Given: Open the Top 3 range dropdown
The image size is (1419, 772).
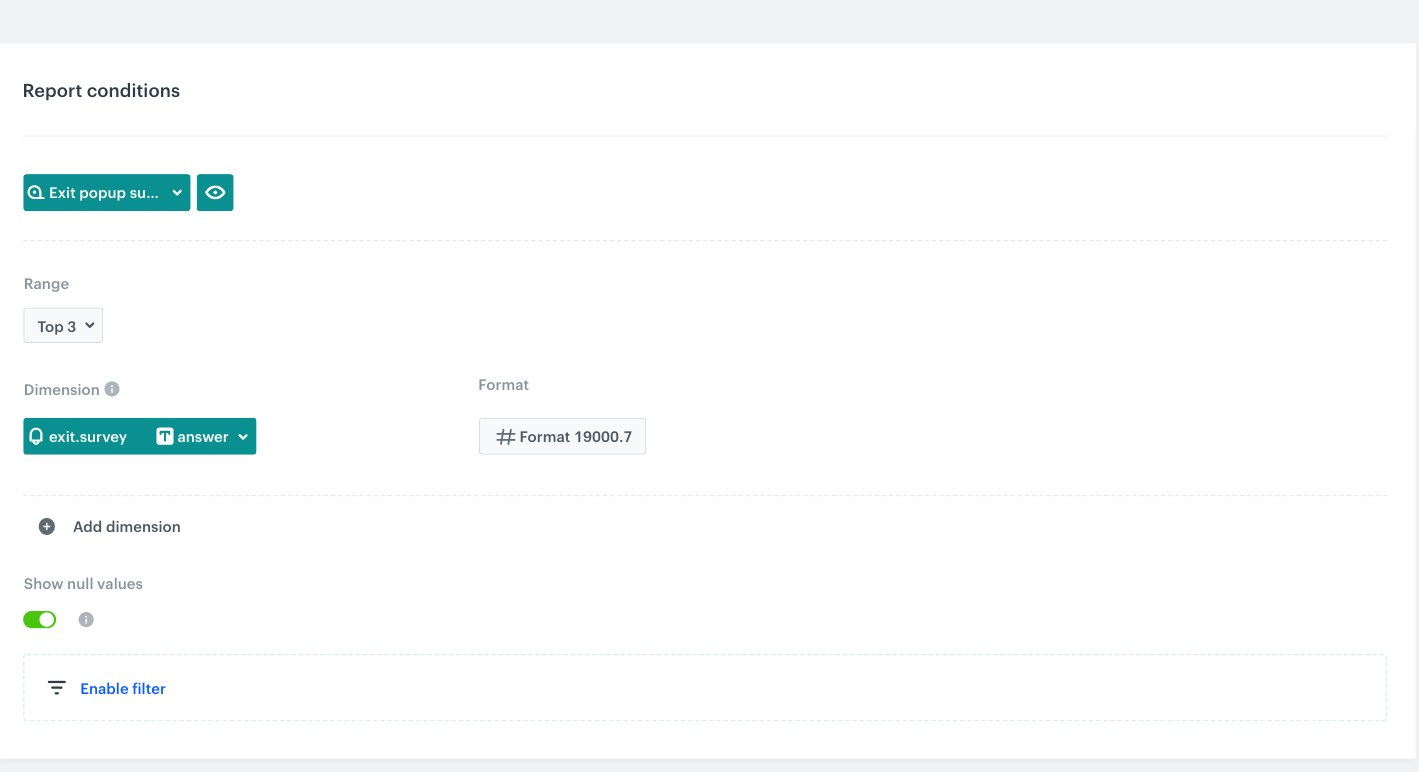Looking at the screenshot, I should tap(62, 325).
